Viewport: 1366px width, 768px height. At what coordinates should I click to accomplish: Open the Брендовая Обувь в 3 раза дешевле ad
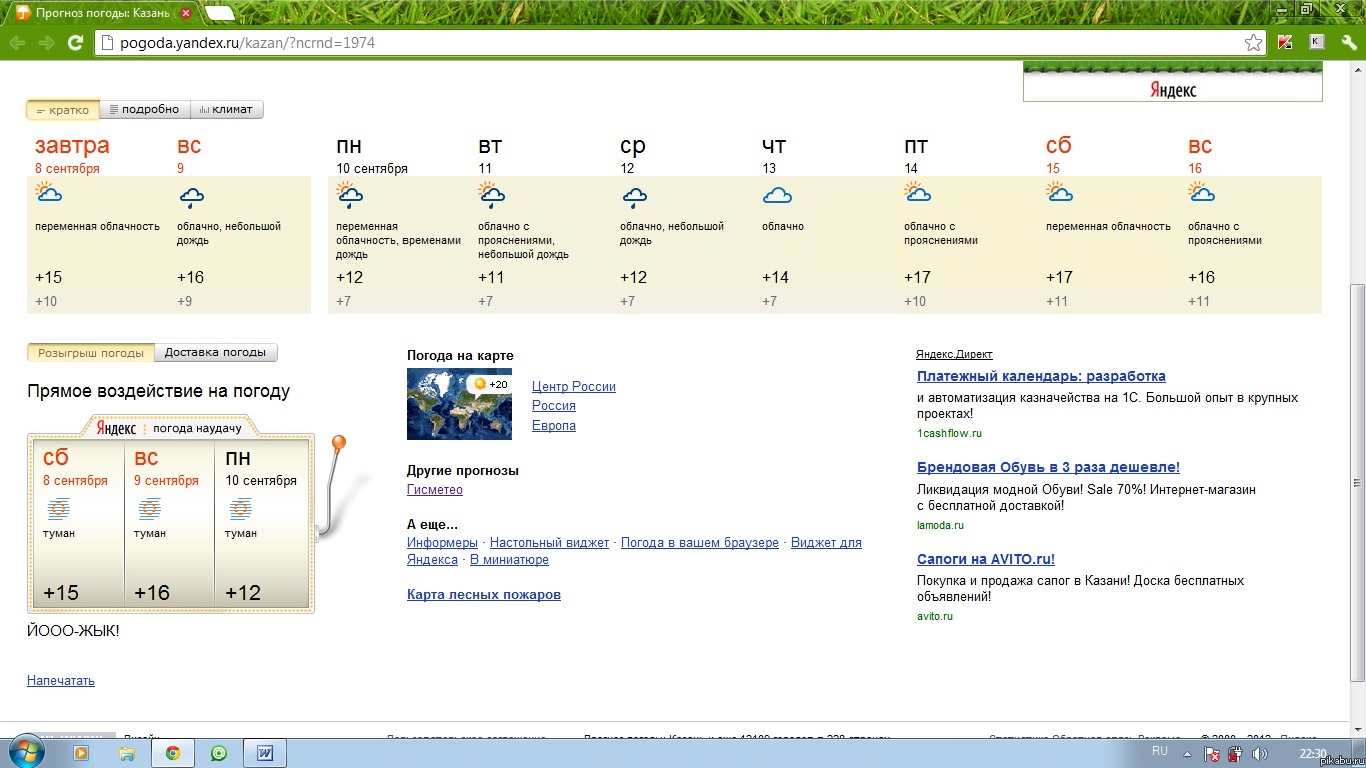point(1048,468)
